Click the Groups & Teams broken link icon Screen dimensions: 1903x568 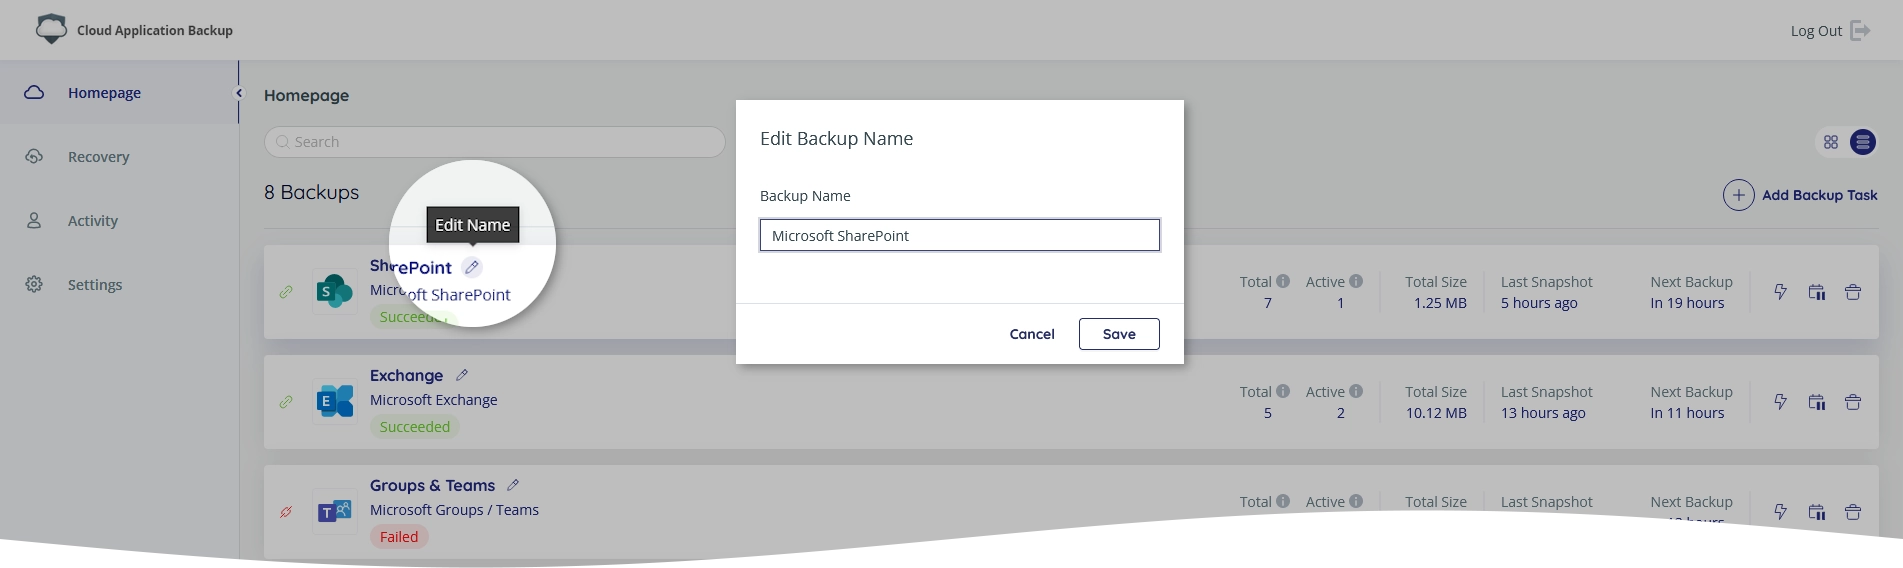286,512
